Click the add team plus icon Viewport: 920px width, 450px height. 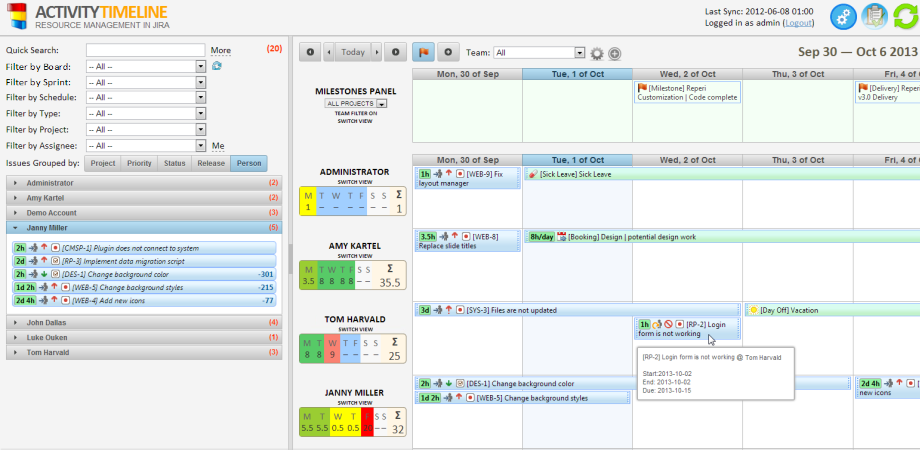(615, 53)
